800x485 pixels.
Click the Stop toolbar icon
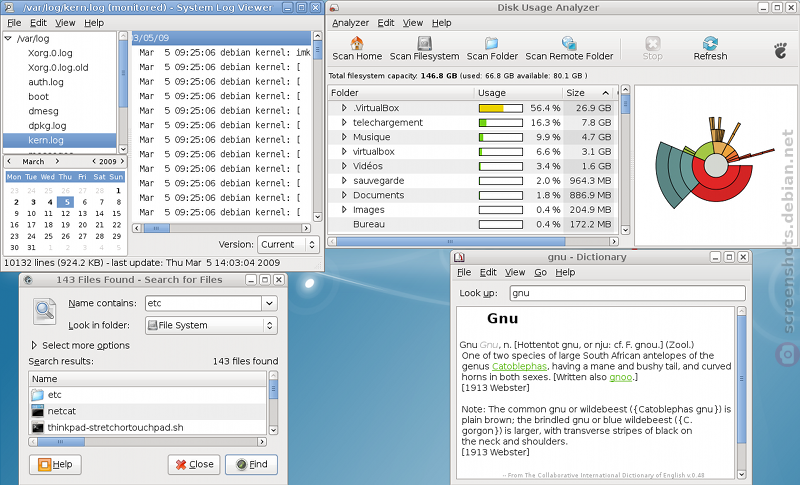click(653, 43)
